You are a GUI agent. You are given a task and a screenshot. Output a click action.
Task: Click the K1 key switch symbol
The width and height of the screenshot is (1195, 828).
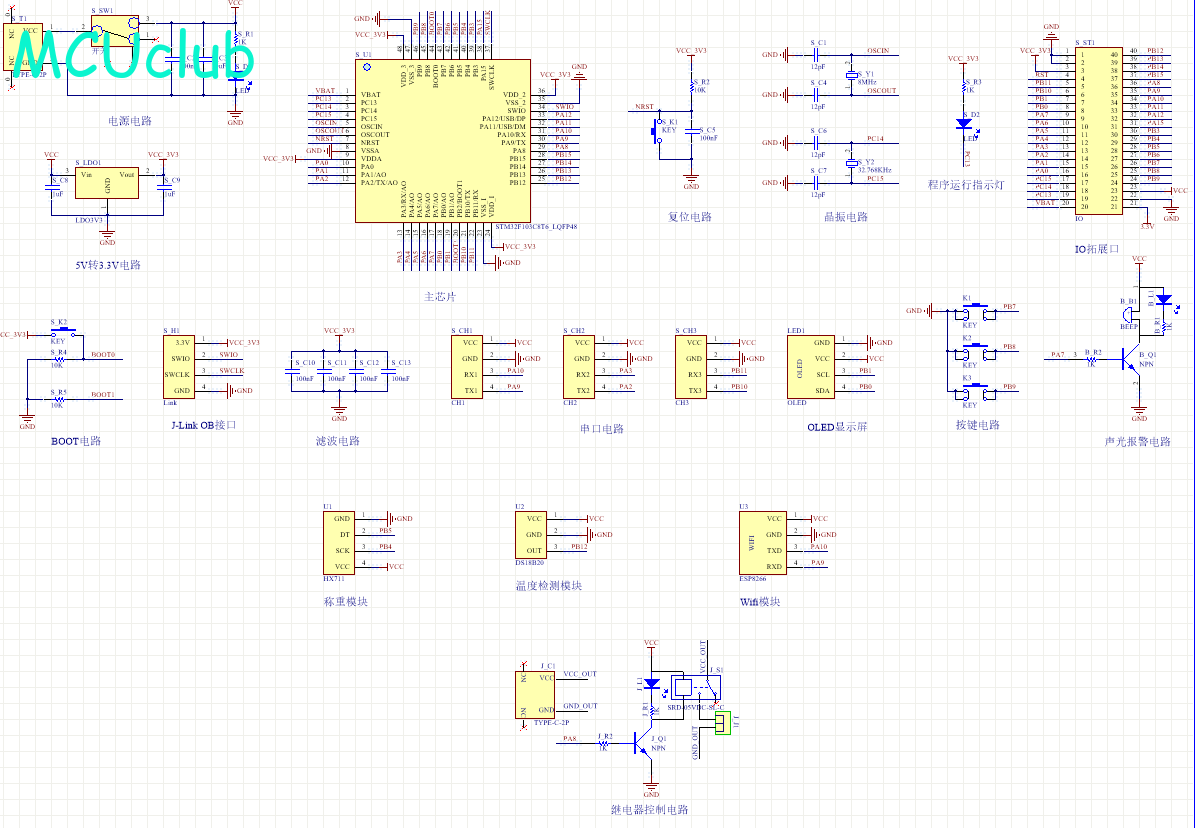click(x=978, y=311)
